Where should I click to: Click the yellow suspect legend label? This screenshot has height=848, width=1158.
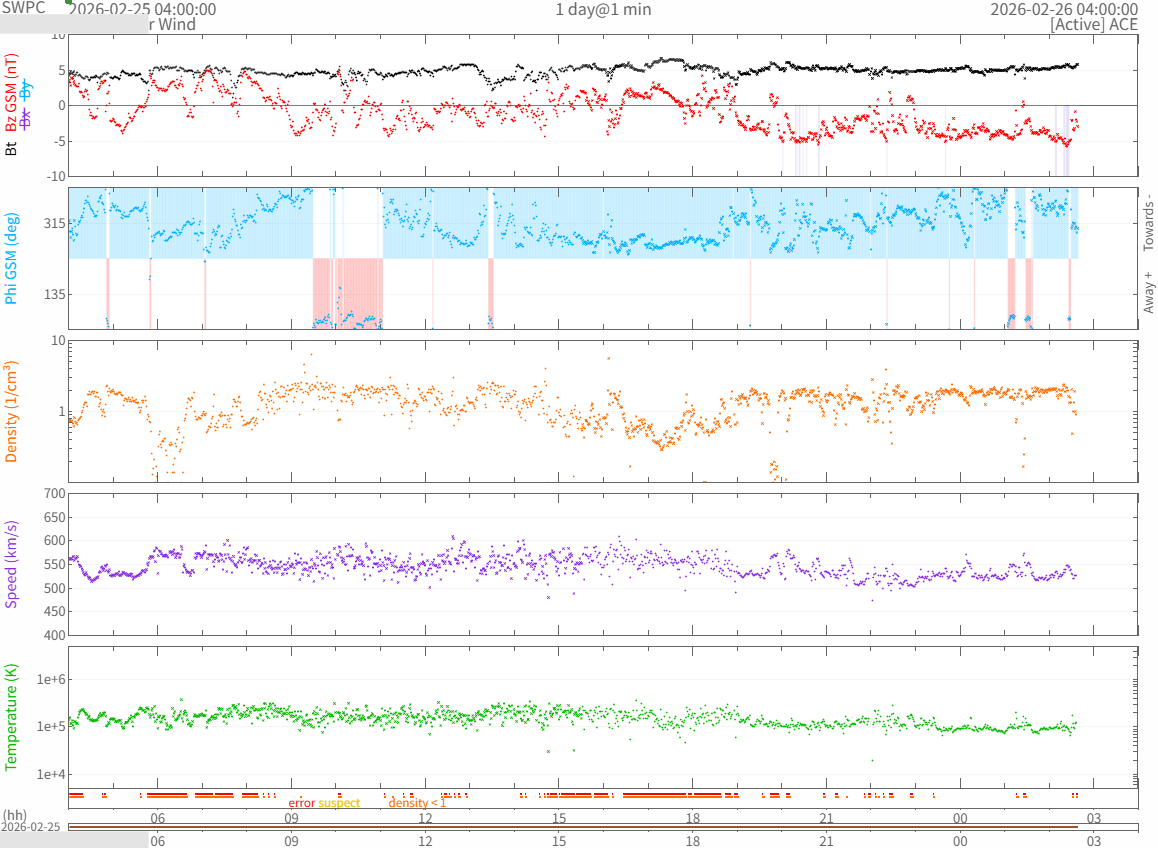point(339,803)
